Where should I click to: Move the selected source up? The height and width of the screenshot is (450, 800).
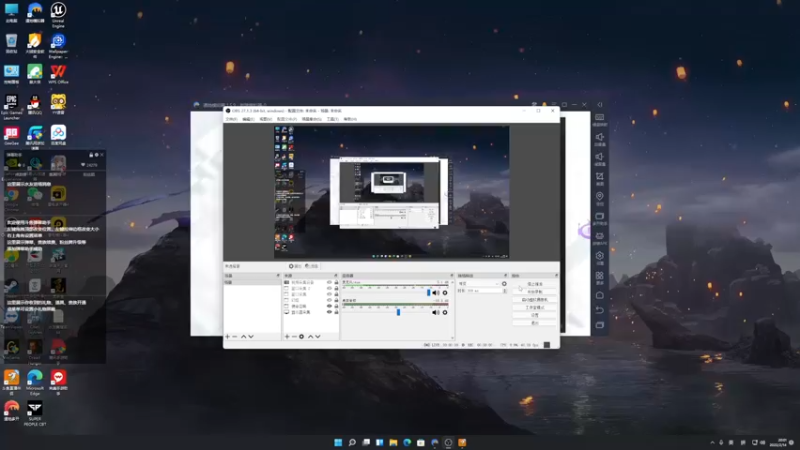pyautogui.click(x=310, y=337)
